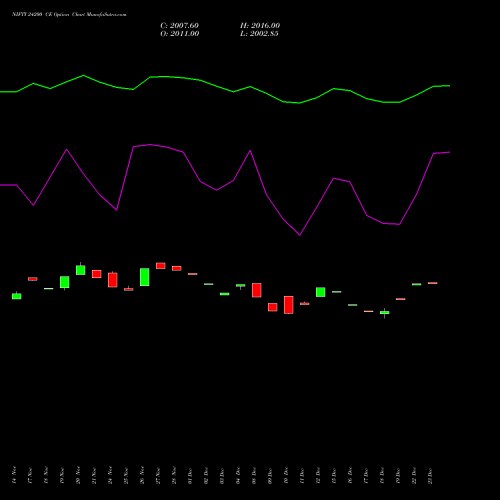Click the green candlestick for 19 Nov
500x500 pixels.
[65, 282]
